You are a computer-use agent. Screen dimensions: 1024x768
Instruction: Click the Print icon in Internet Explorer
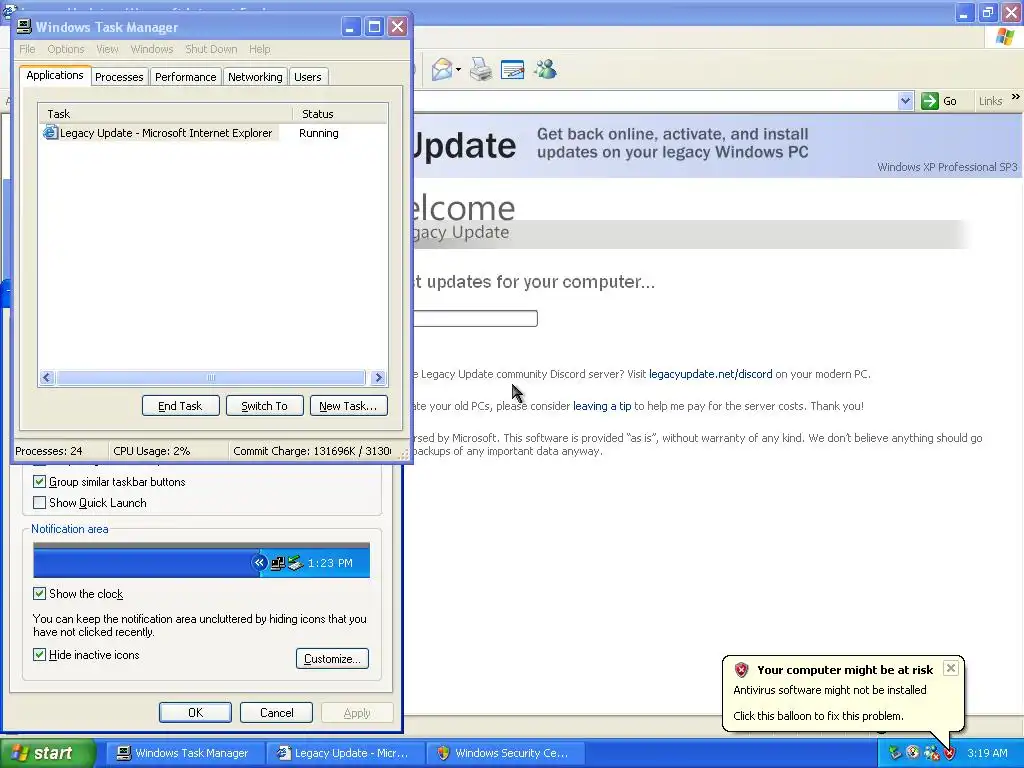481,69
